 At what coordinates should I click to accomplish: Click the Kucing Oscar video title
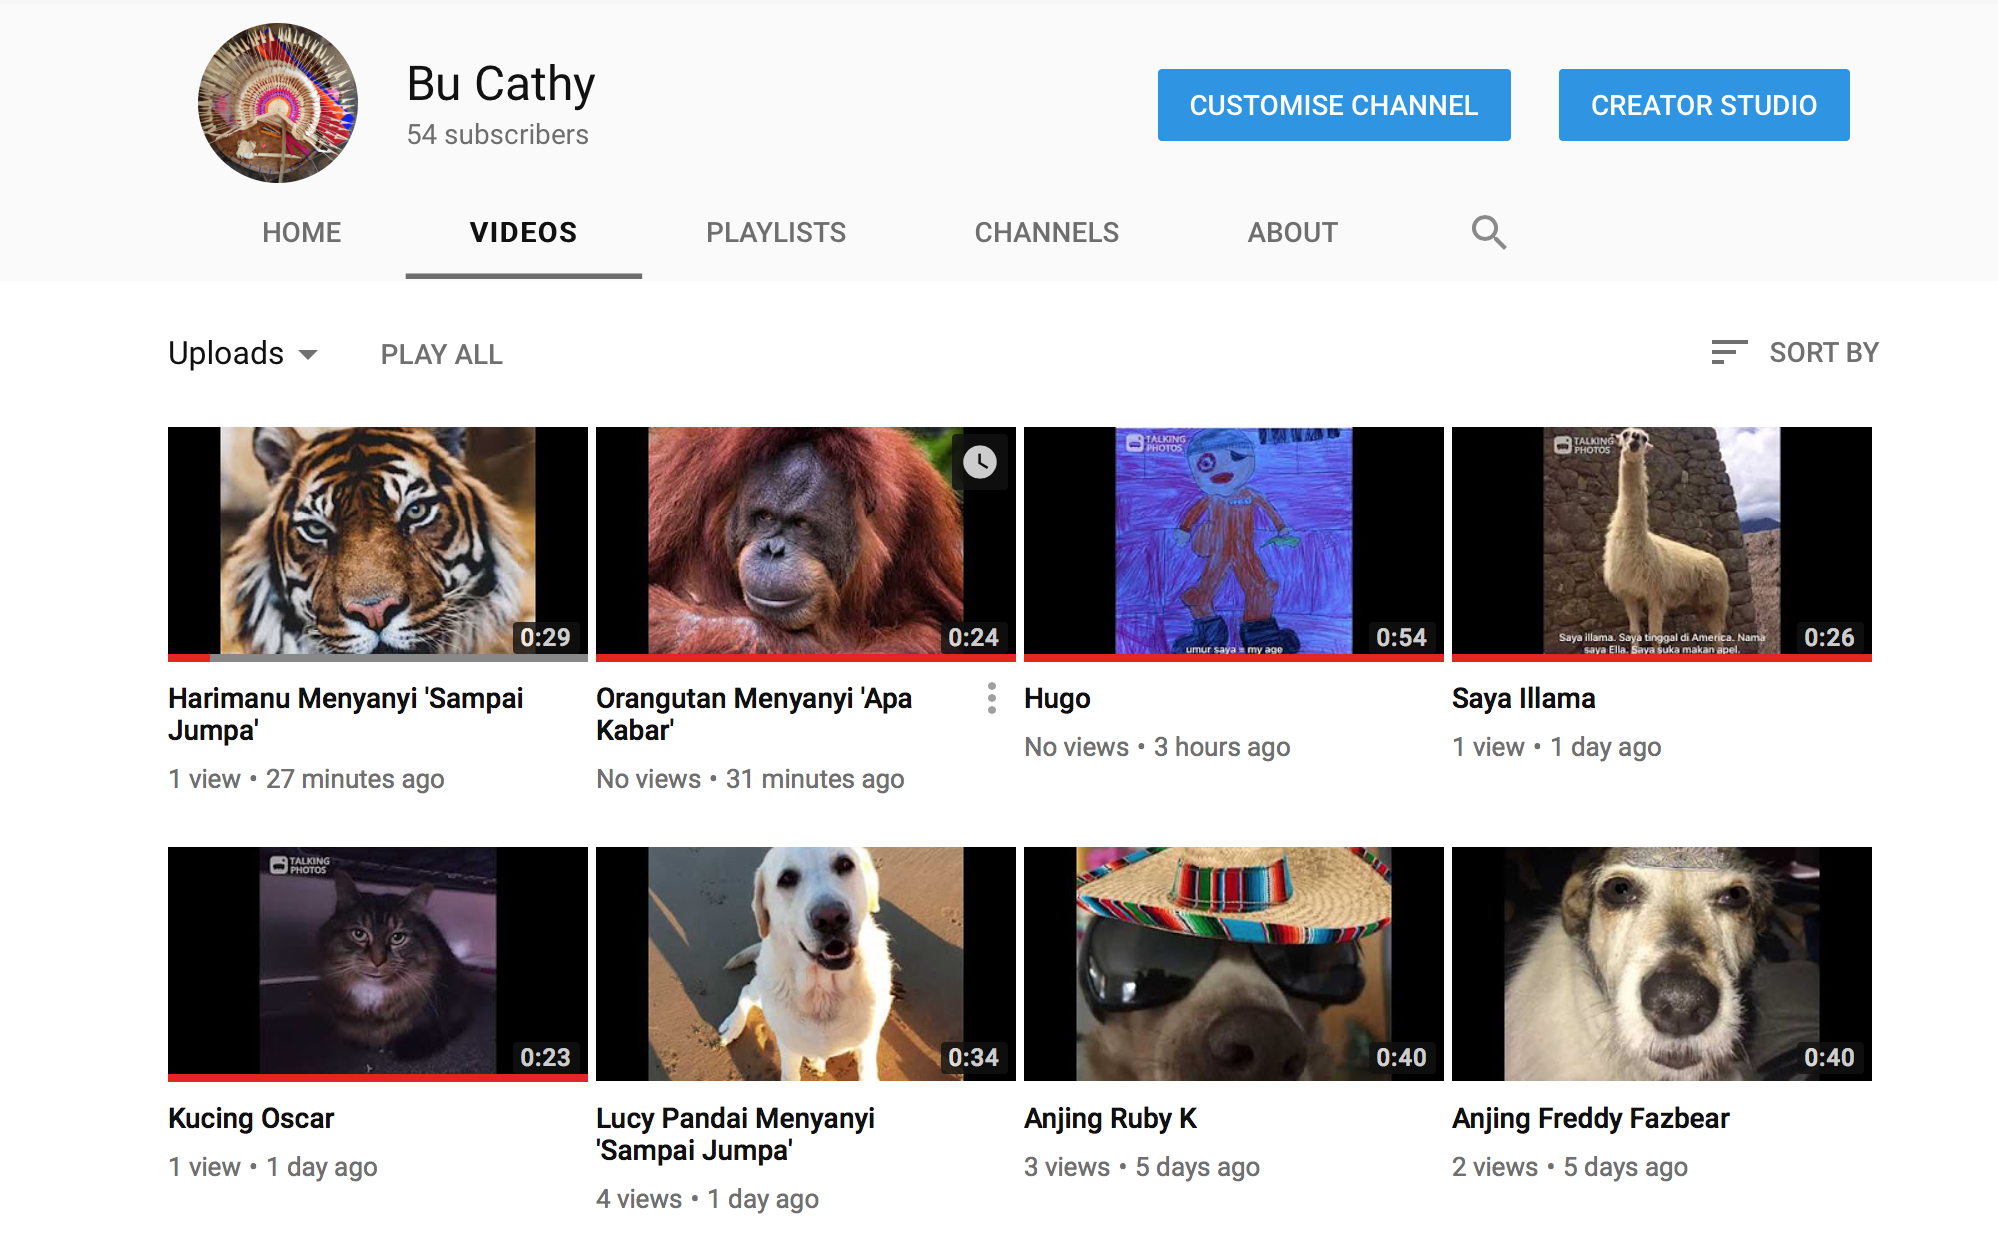tap(251, 1118)
